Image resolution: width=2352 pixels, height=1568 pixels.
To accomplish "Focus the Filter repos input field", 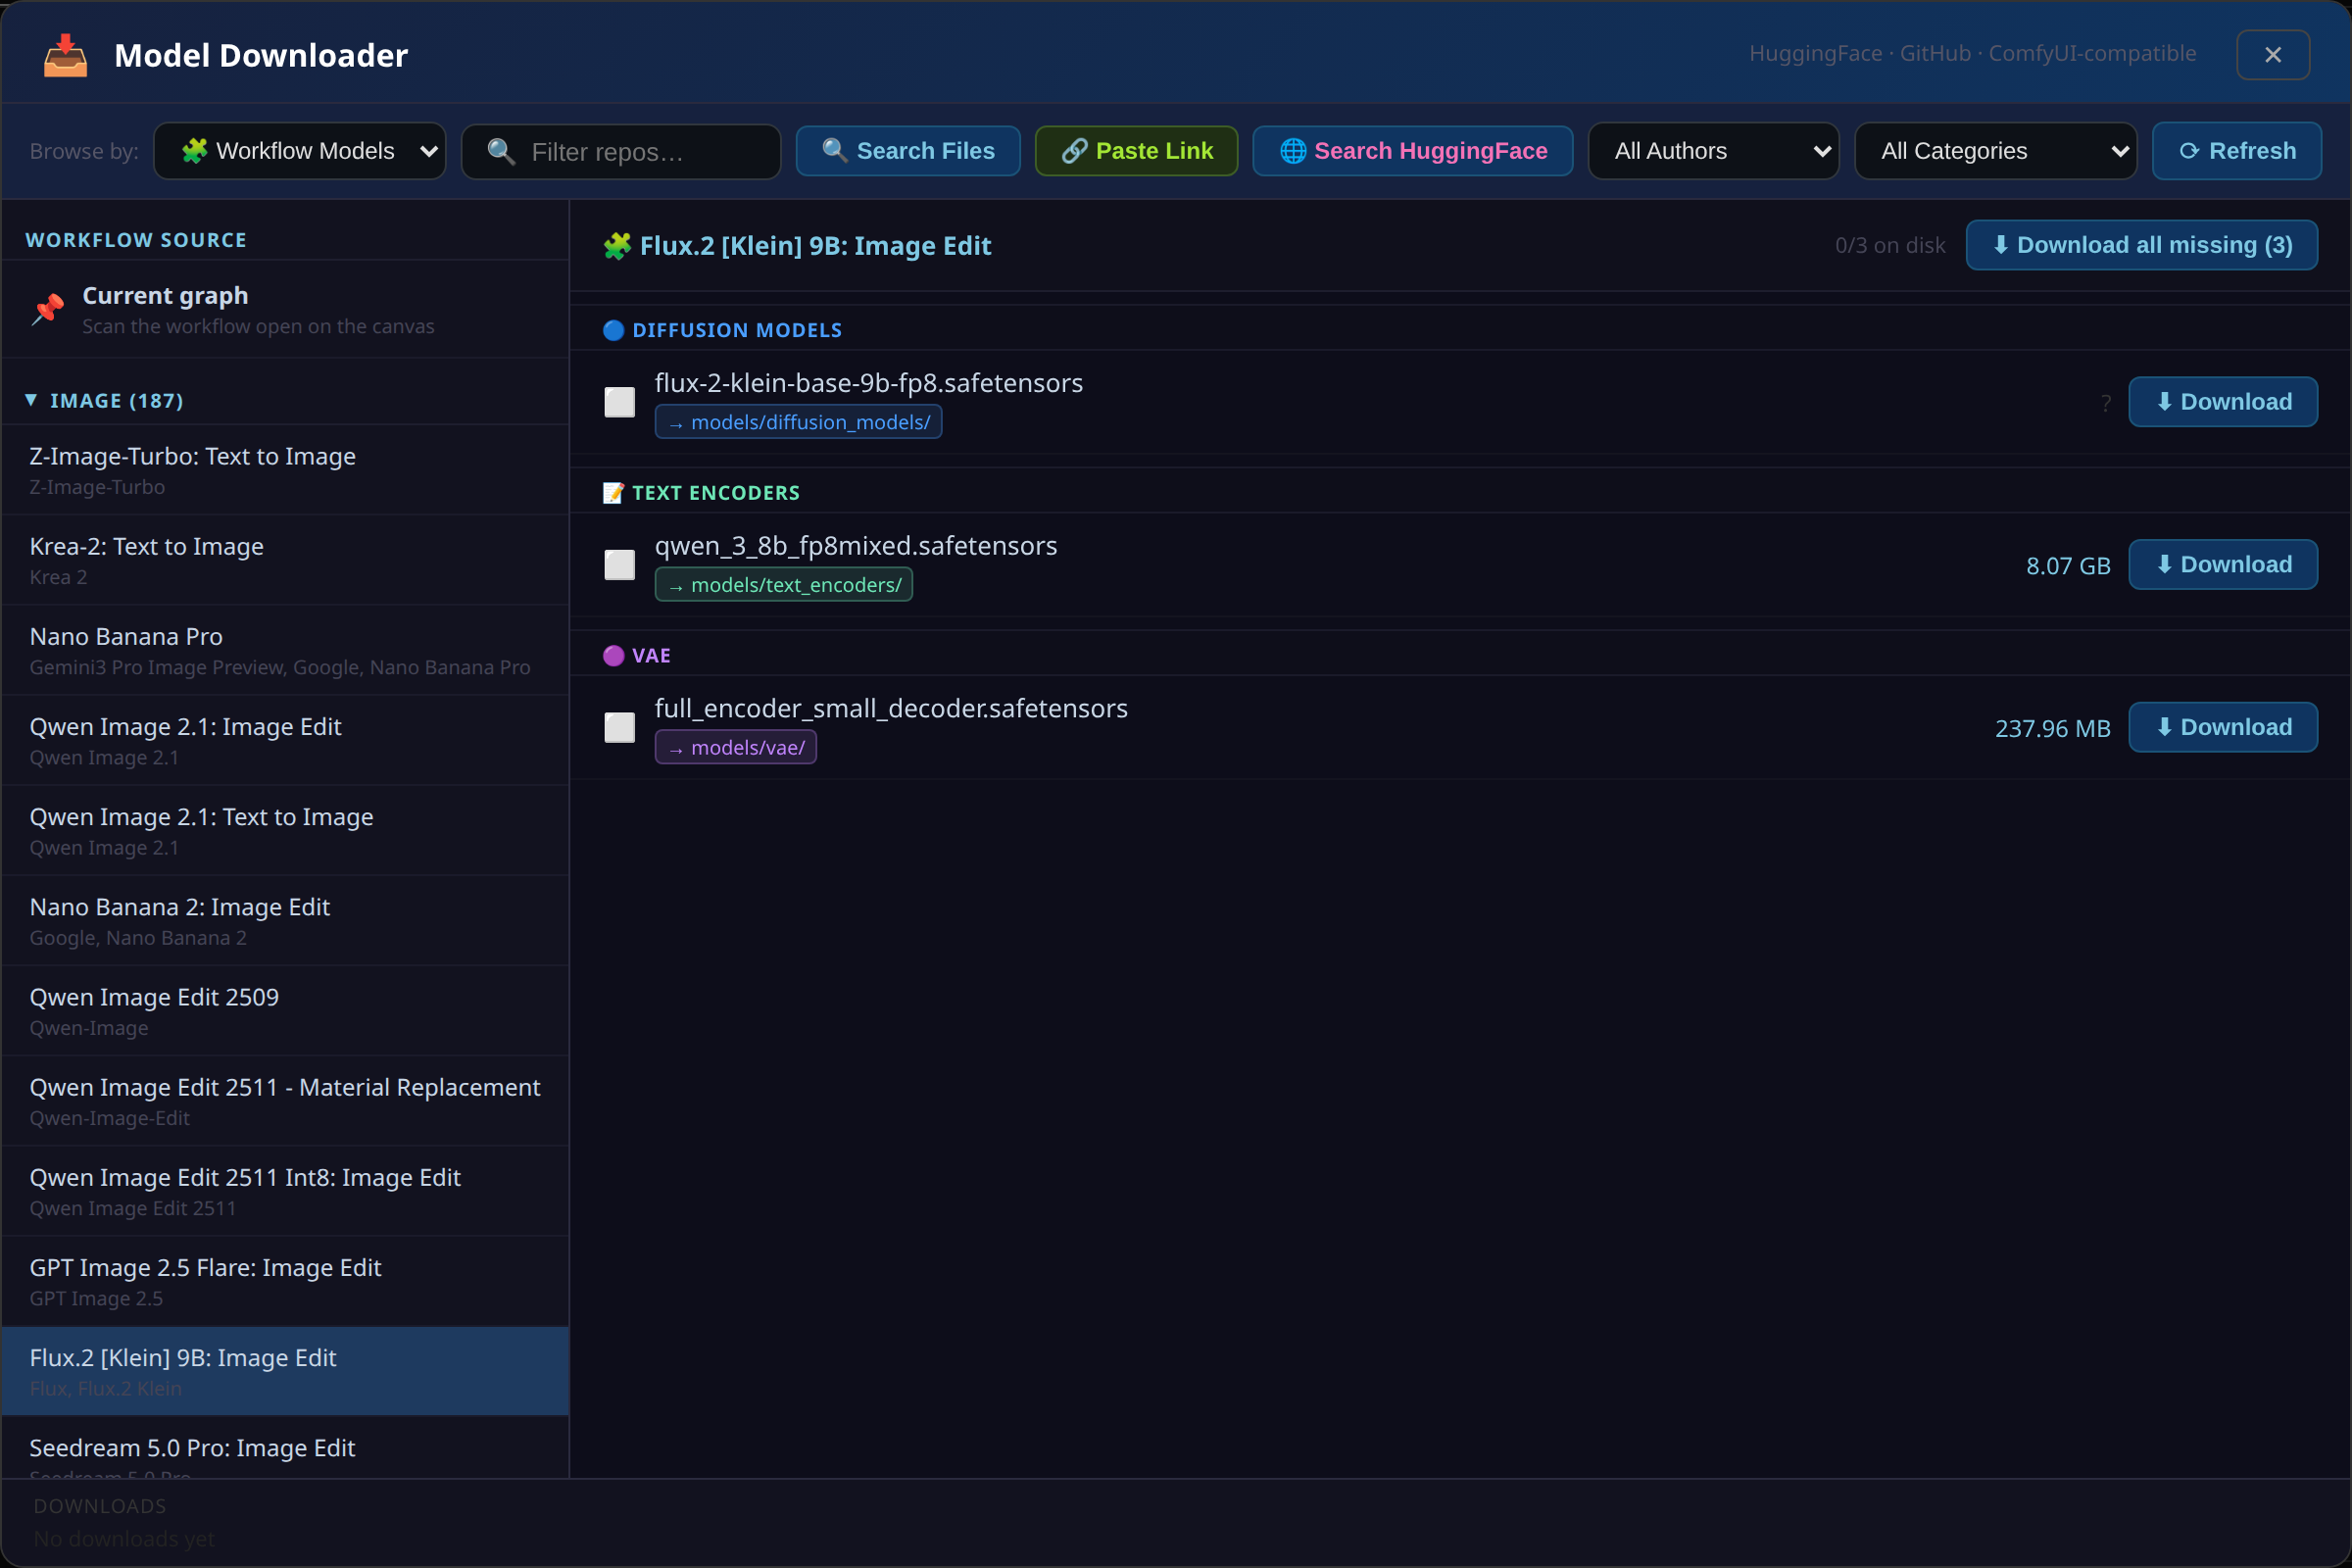I will pyautogui.click(x=621, y=152).
